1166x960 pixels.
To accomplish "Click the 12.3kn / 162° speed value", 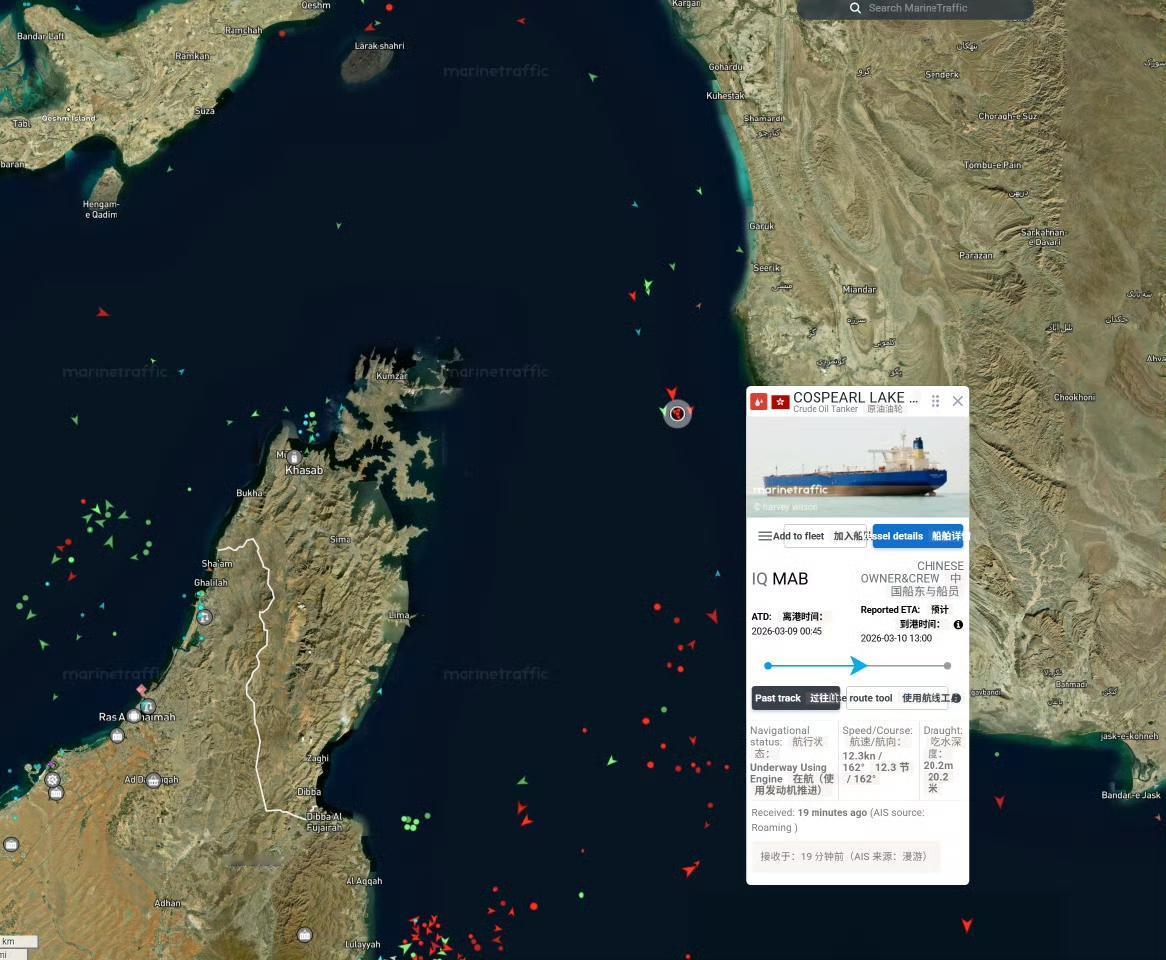I will pyautogui.click(x=862, y=761).
